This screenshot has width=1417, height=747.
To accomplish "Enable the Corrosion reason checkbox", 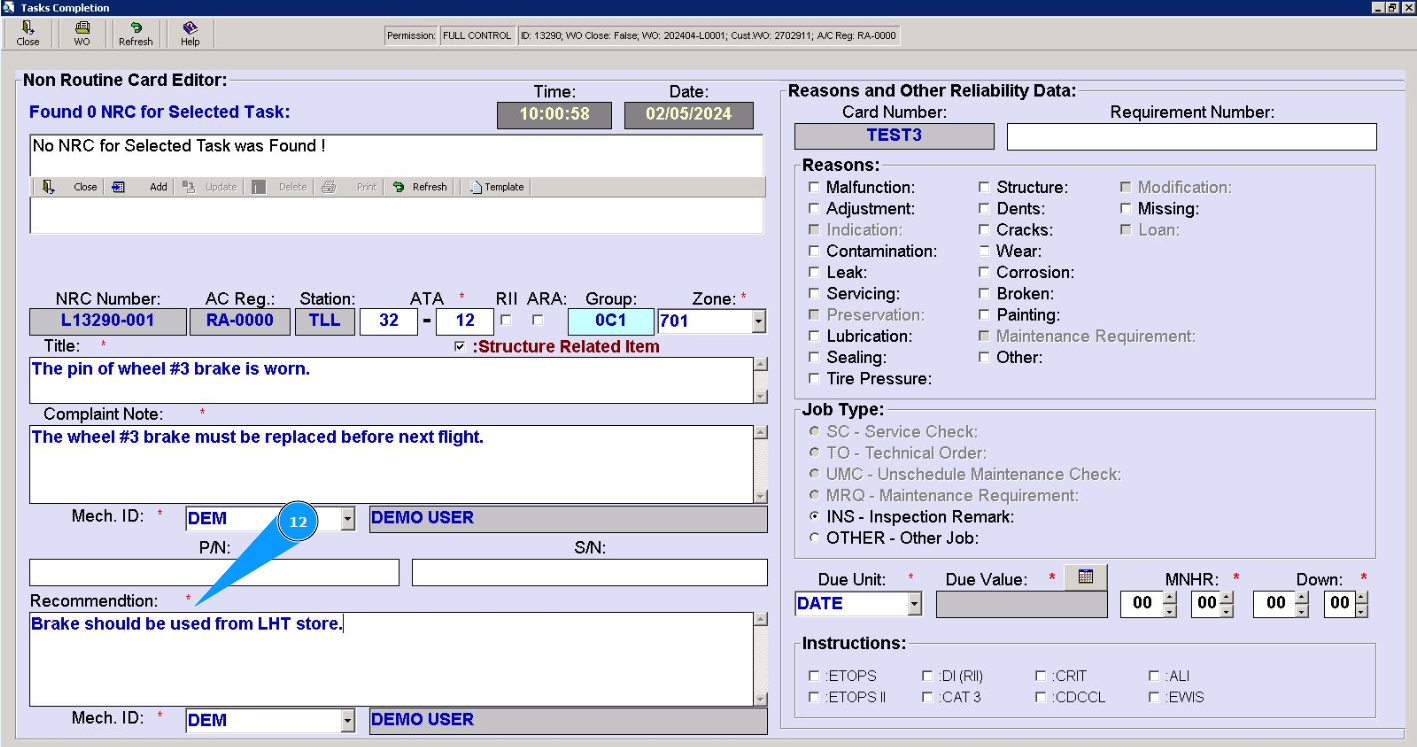I will tap(984, 273).
